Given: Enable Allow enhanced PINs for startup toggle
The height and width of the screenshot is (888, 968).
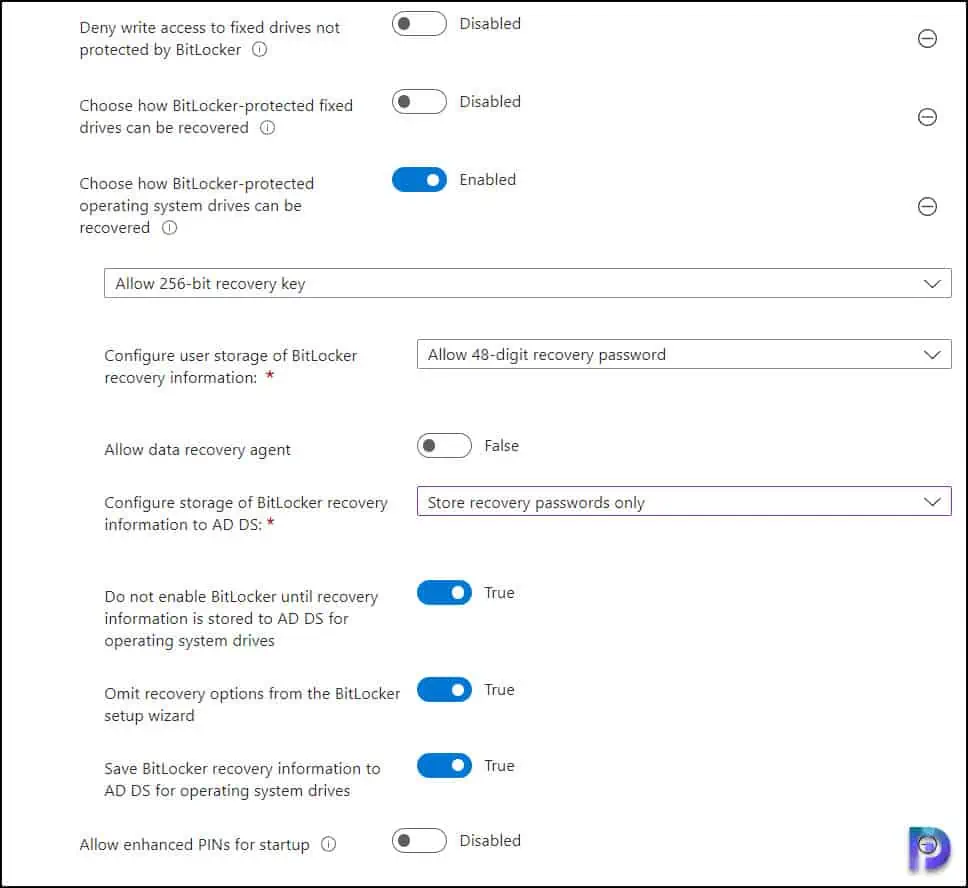Looking at the screenshot, I should [x=419, y=840].
